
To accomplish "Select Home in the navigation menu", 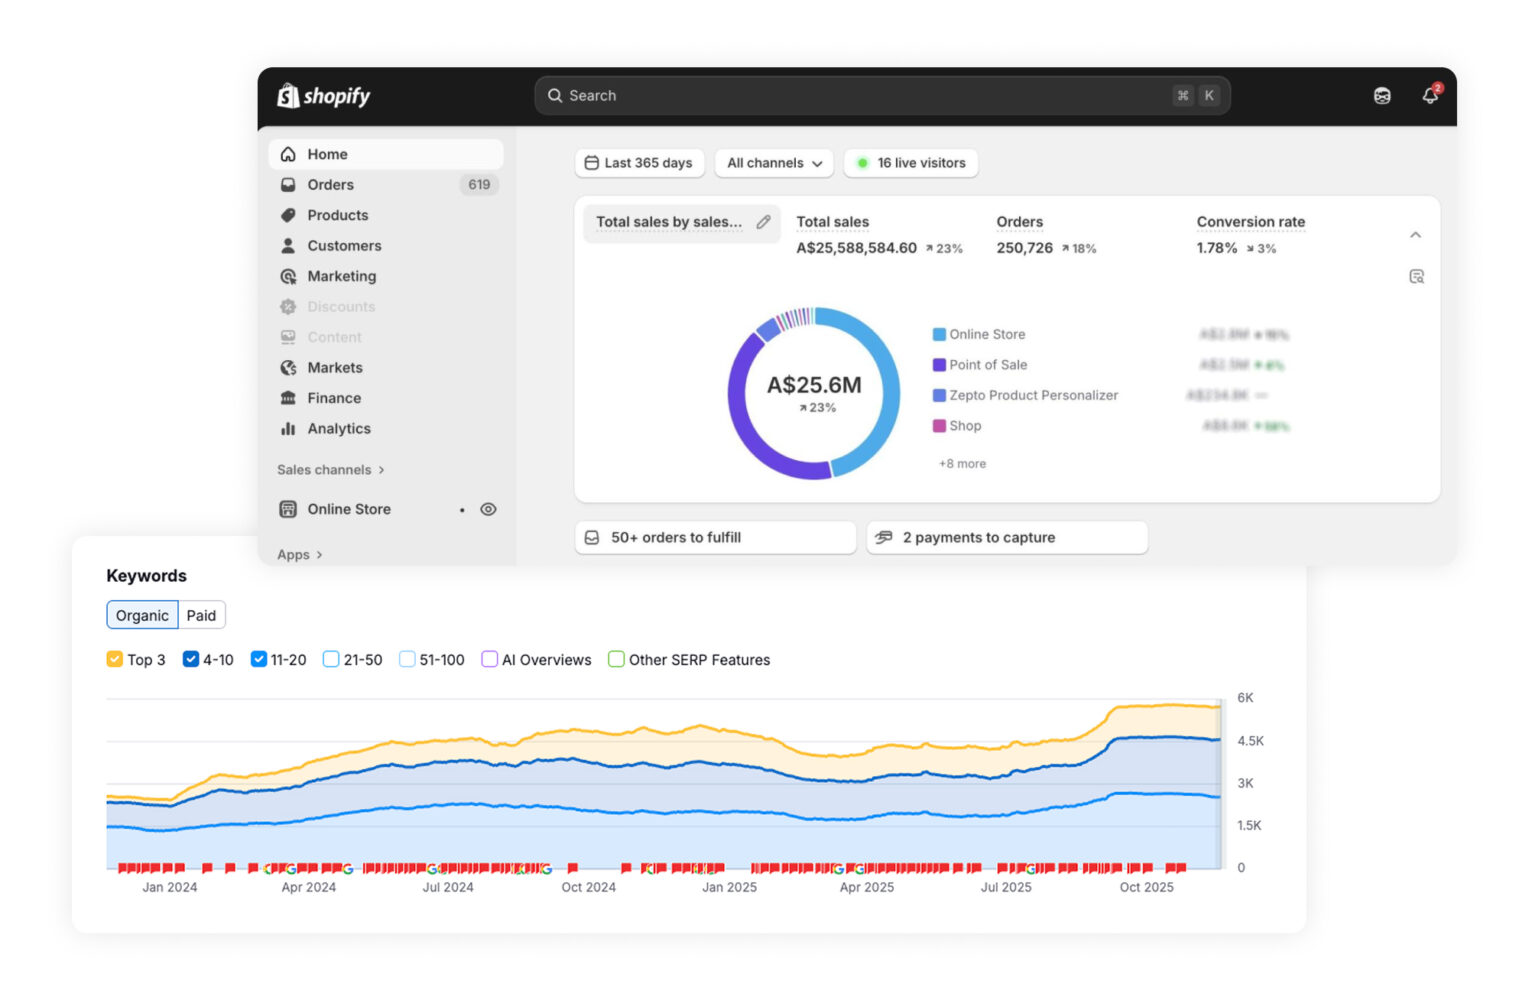I will pyautogui.click(x=327, y=153).
